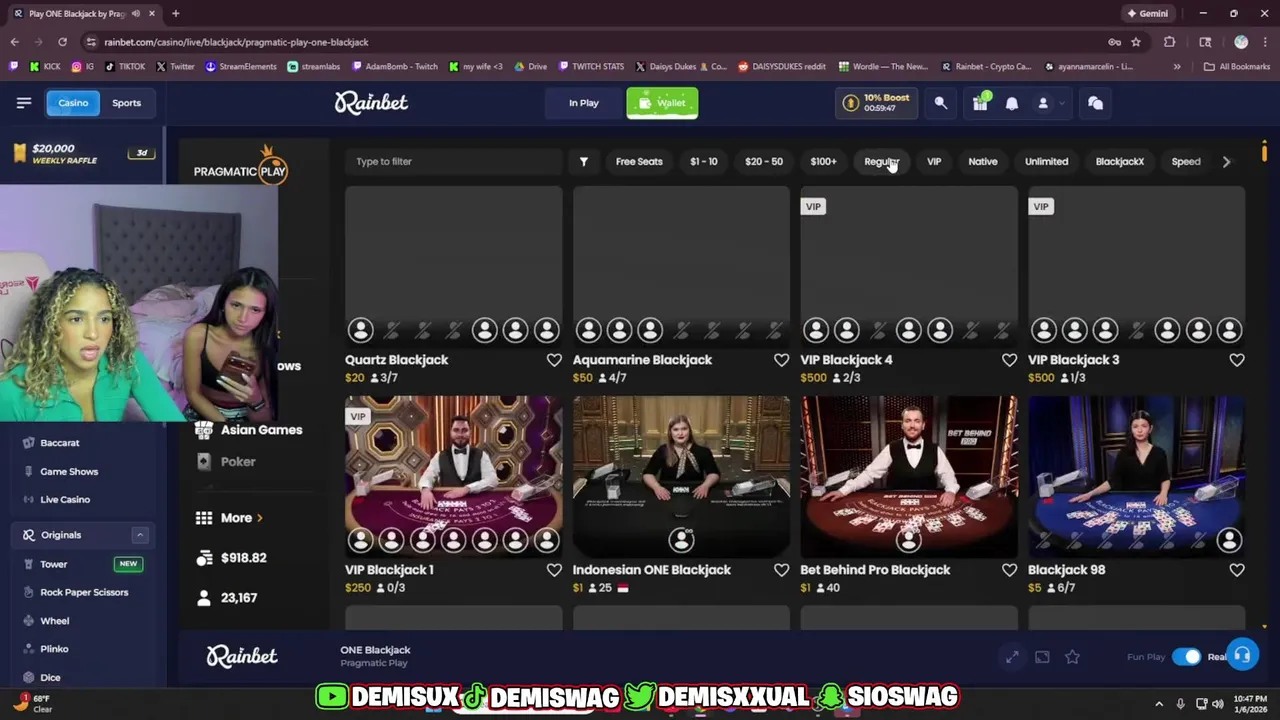The width and height of the screenshot is (1280, 720).
Task: Open Blackjack 98 table thumbnail
Action: [x=1137, y=476]
